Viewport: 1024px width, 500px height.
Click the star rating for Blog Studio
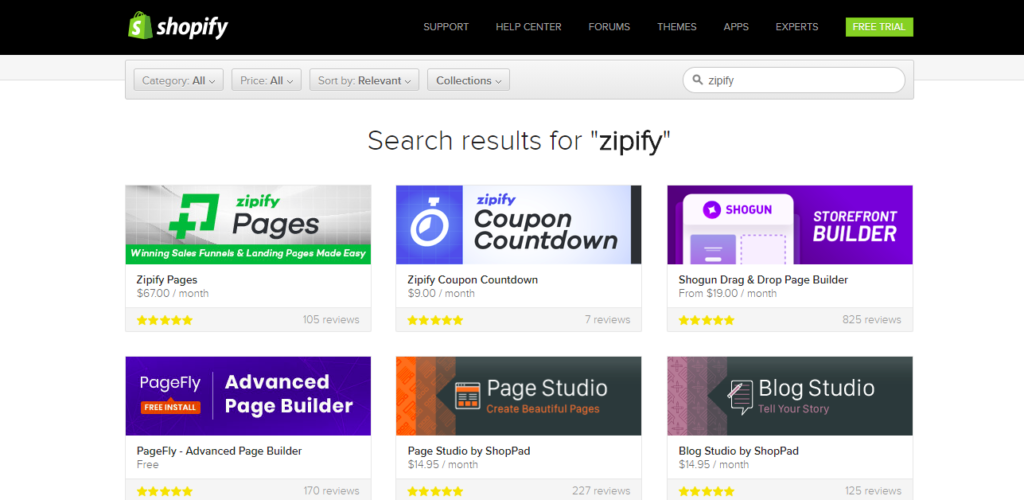click(x=707, y=491)
